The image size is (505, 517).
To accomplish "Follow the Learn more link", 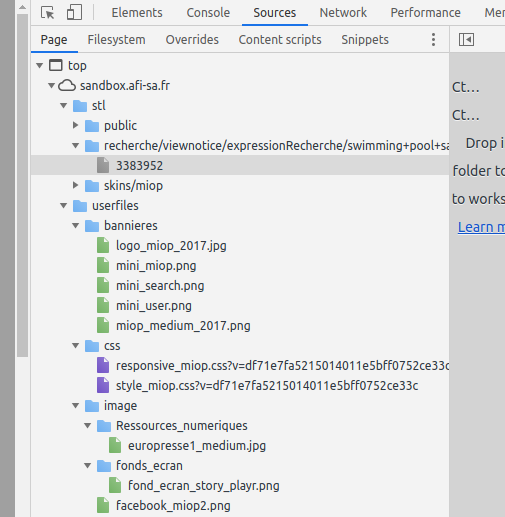I will 481,227.
